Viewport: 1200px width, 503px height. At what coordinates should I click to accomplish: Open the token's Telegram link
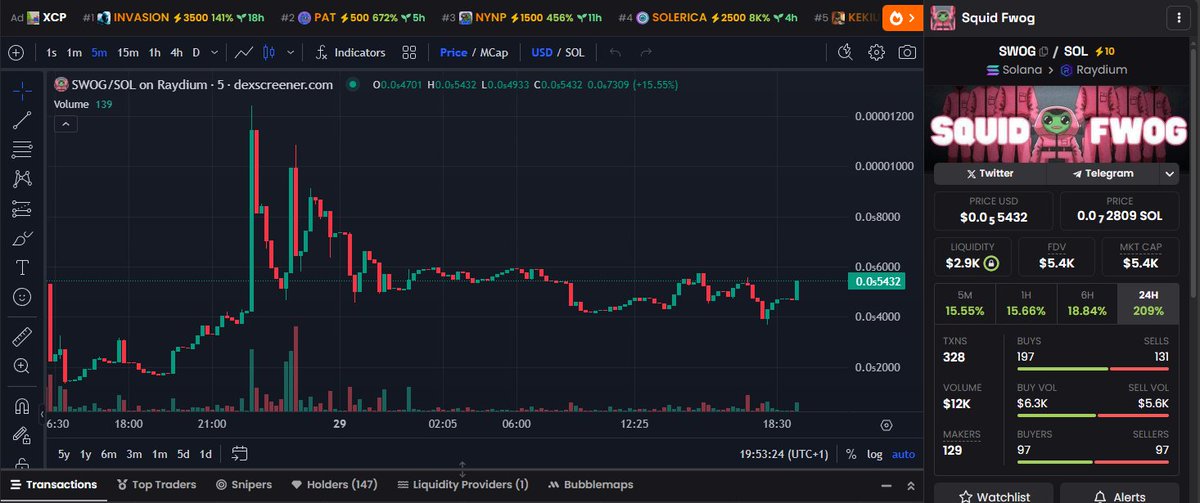[x=1102, y=173]
